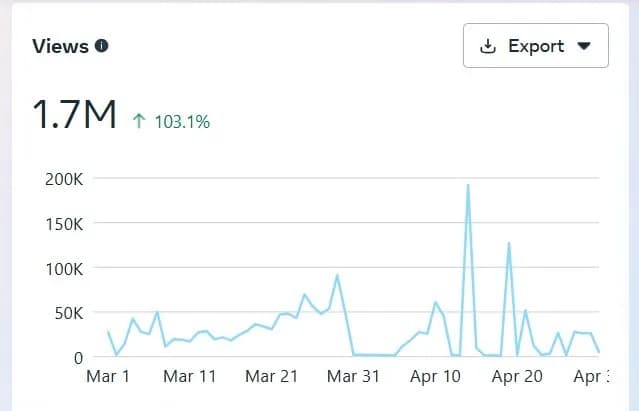This screenshot has width=639, height=411.
Task: Click the download icon in Export button
Action: point(489,46)
